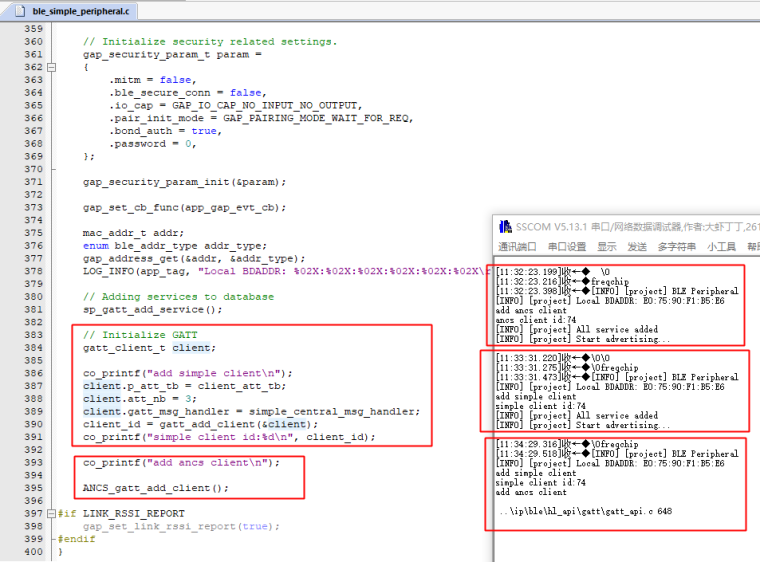Click the SSCOM application icon in title bar

tap(504, 226)
